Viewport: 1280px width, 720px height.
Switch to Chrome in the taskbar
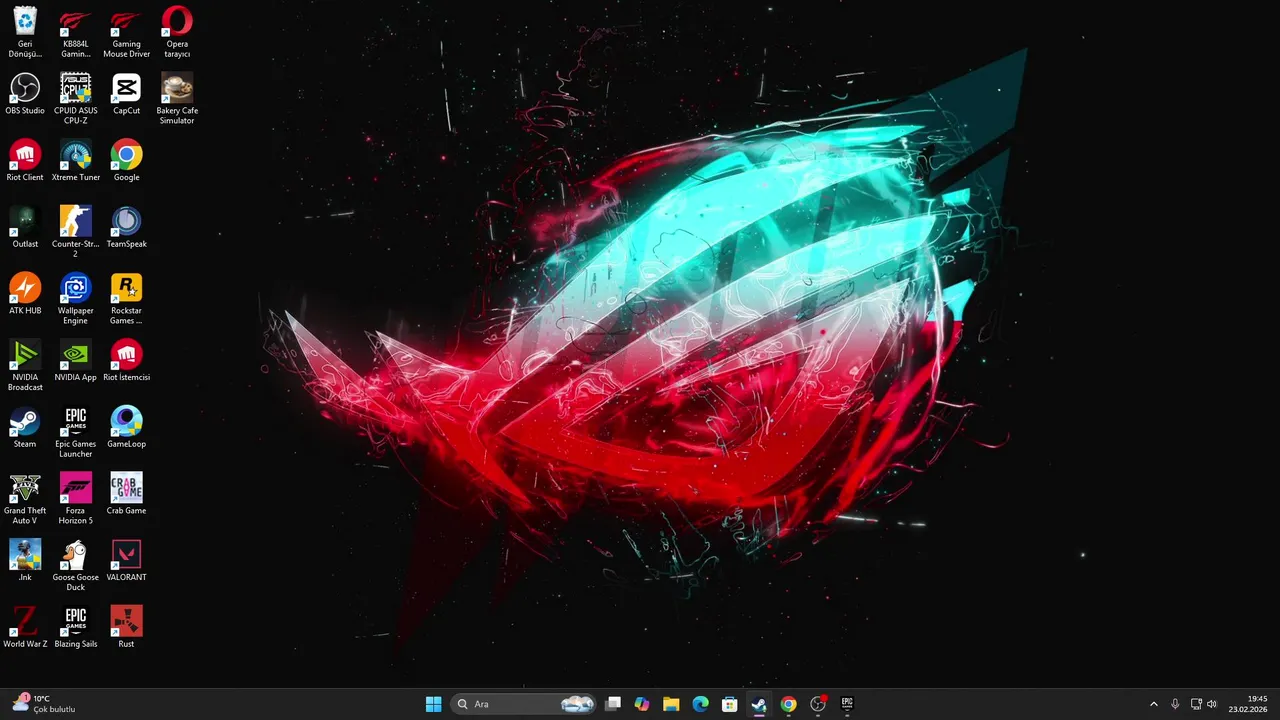pos(788,704)
